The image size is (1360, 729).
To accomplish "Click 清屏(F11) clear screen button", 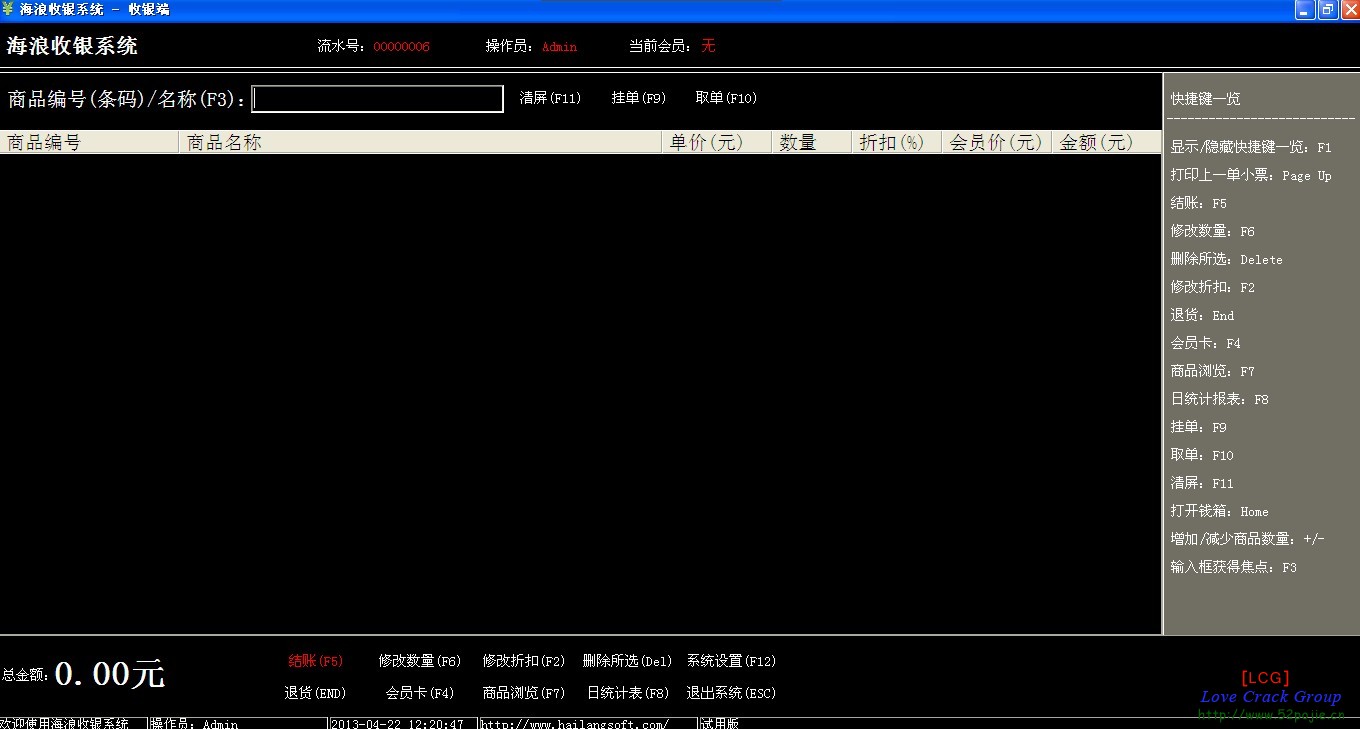I will pos(550,98).
